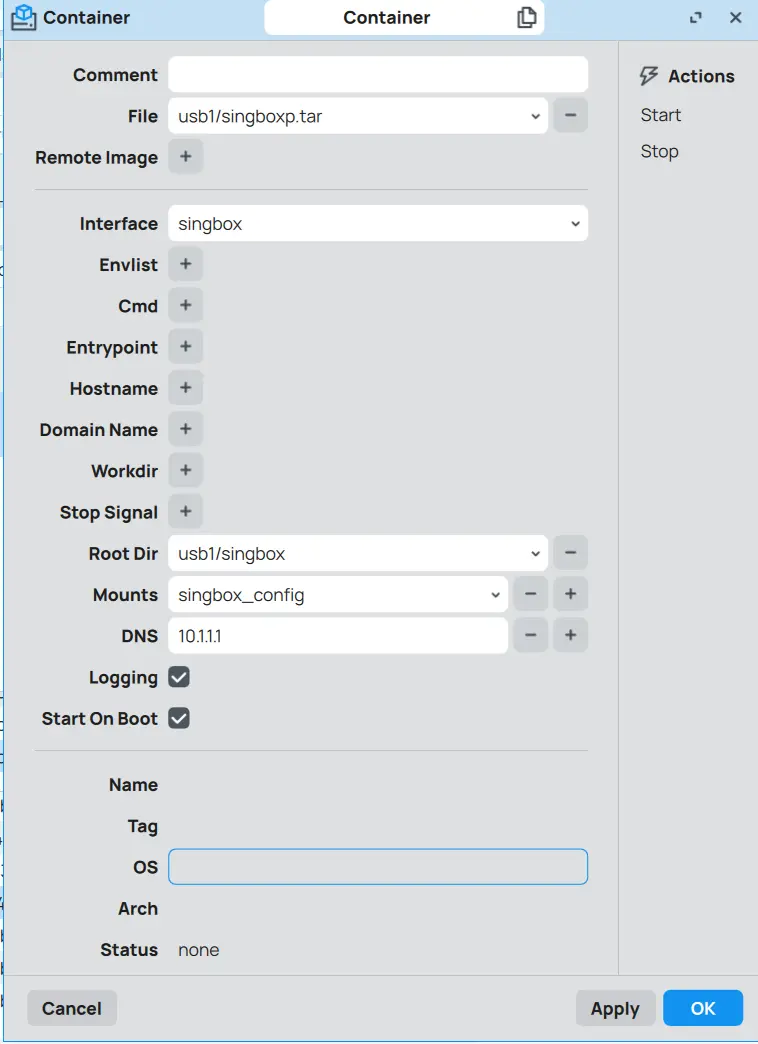Remove singbox_config mount with minus icon
Screen dimensions: 758x1044
tap(530, 594)
